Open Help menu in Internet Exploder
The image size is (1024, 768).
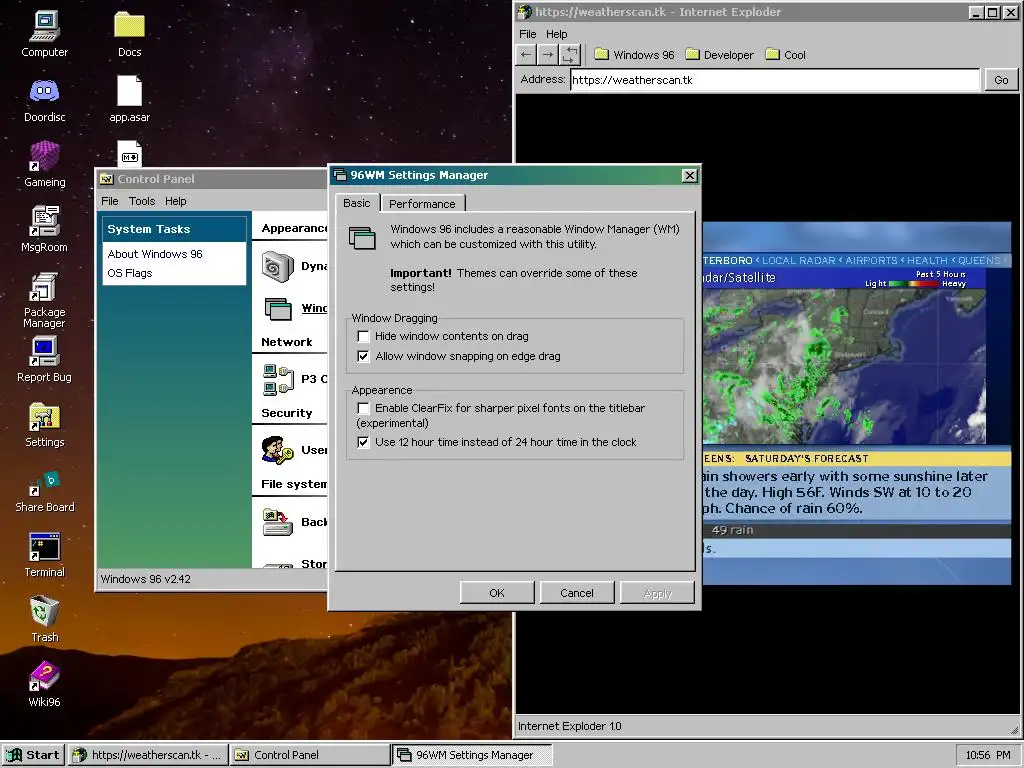(556, 34)
